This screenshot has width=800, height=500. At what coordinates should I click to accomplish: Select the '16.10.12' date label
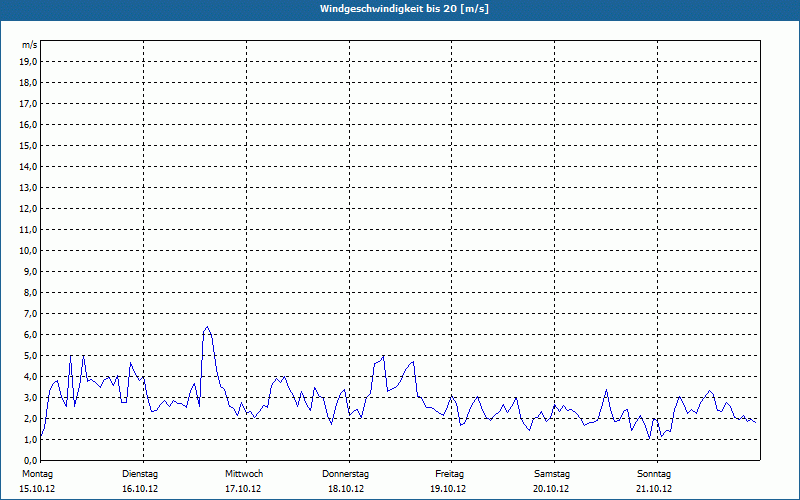(140, 489)
